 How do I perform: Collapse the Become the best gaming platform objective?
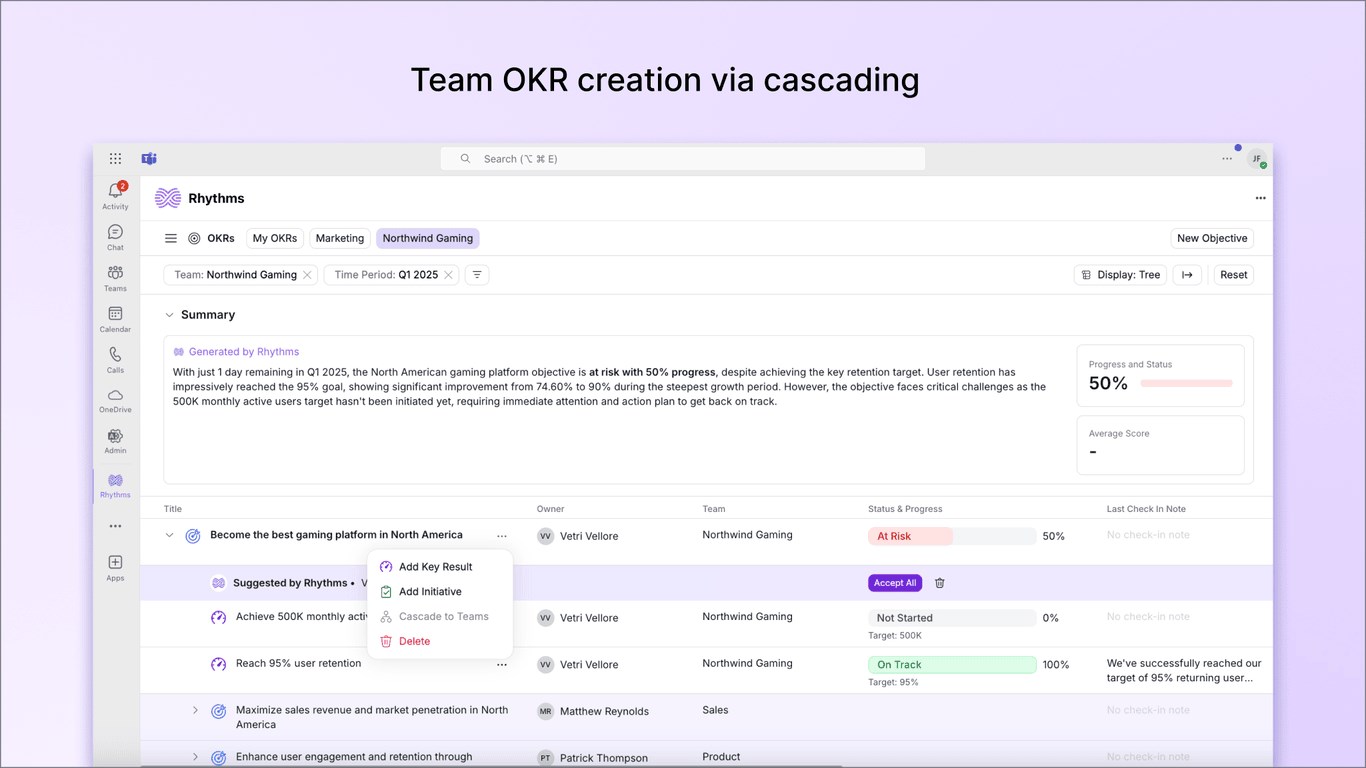tap(169, 535)
